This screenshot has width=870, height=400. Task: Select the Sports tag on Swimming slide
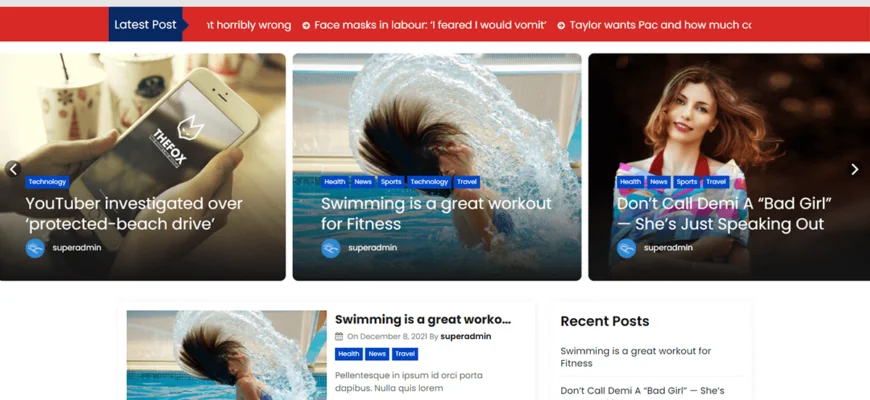point(391,182)
